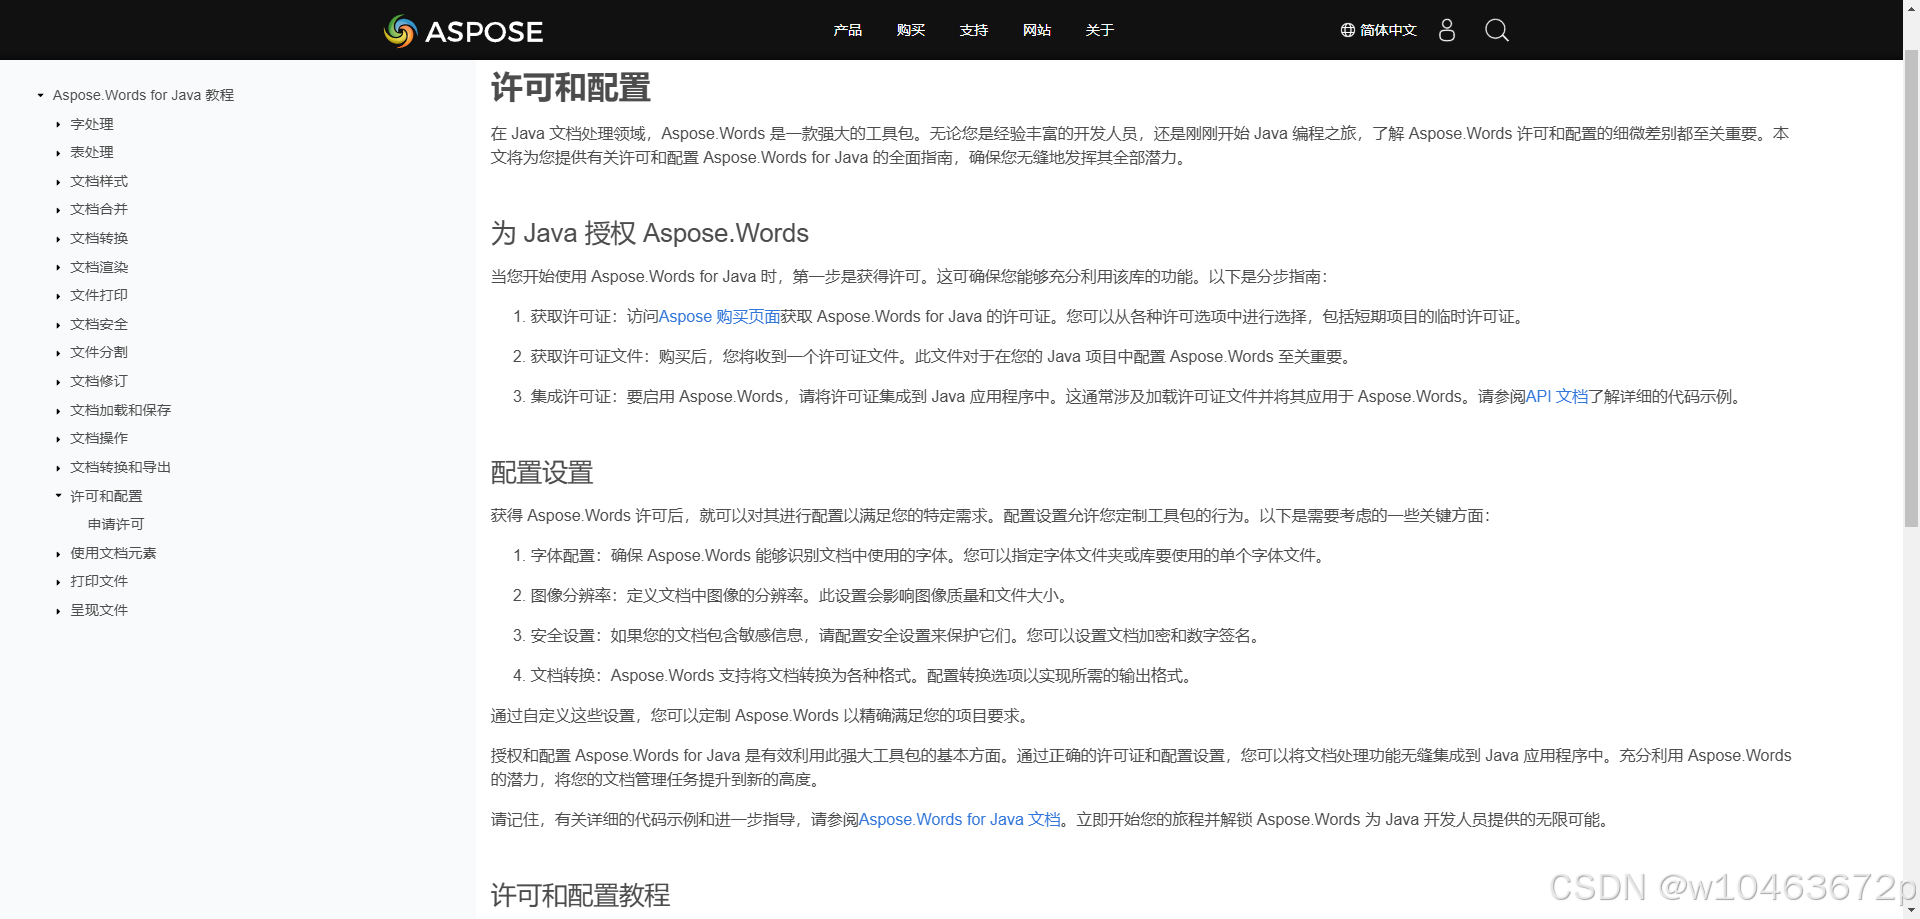Follow the API 文档 link
Screen dimensions: 1920x919
(x=1557, y=396)
